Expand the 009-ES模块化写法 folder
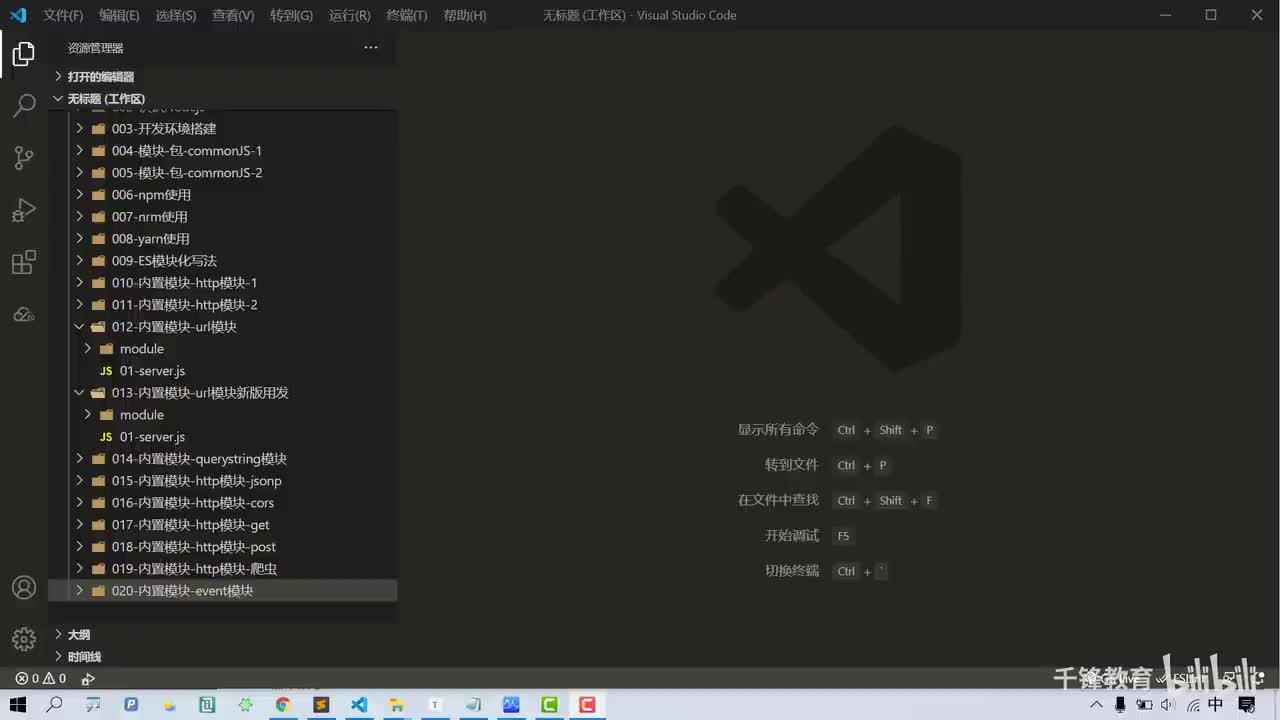This screenshot has width=1280, height=720. pyautogui.click(x=222, y=261)
